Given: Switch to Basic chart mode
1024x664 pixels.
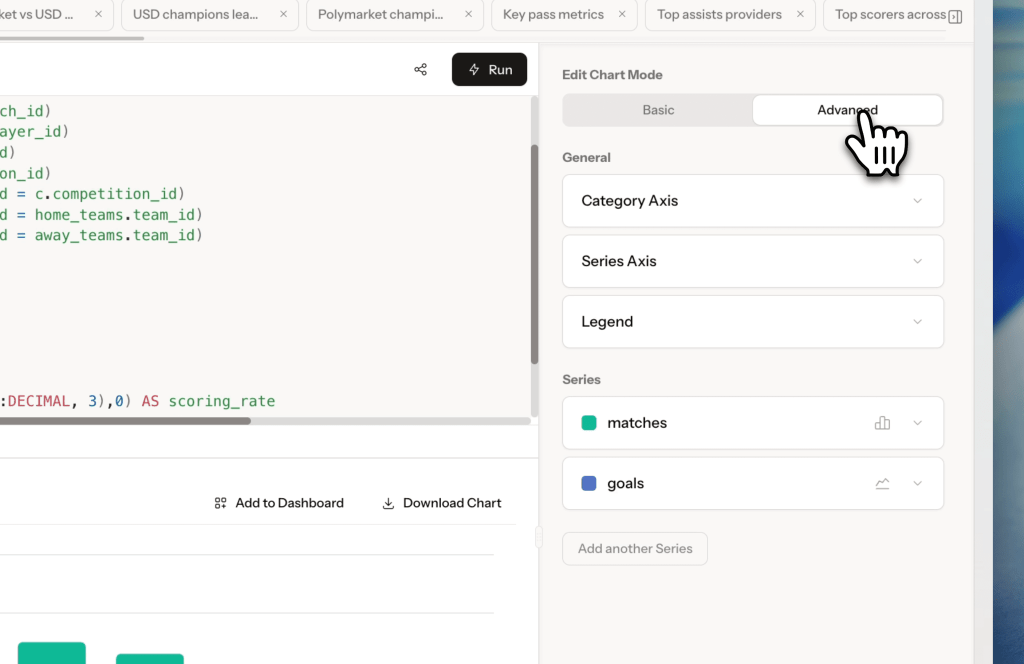Looking at the screenshot, I should pyautogui.click(x=657, y=110).
